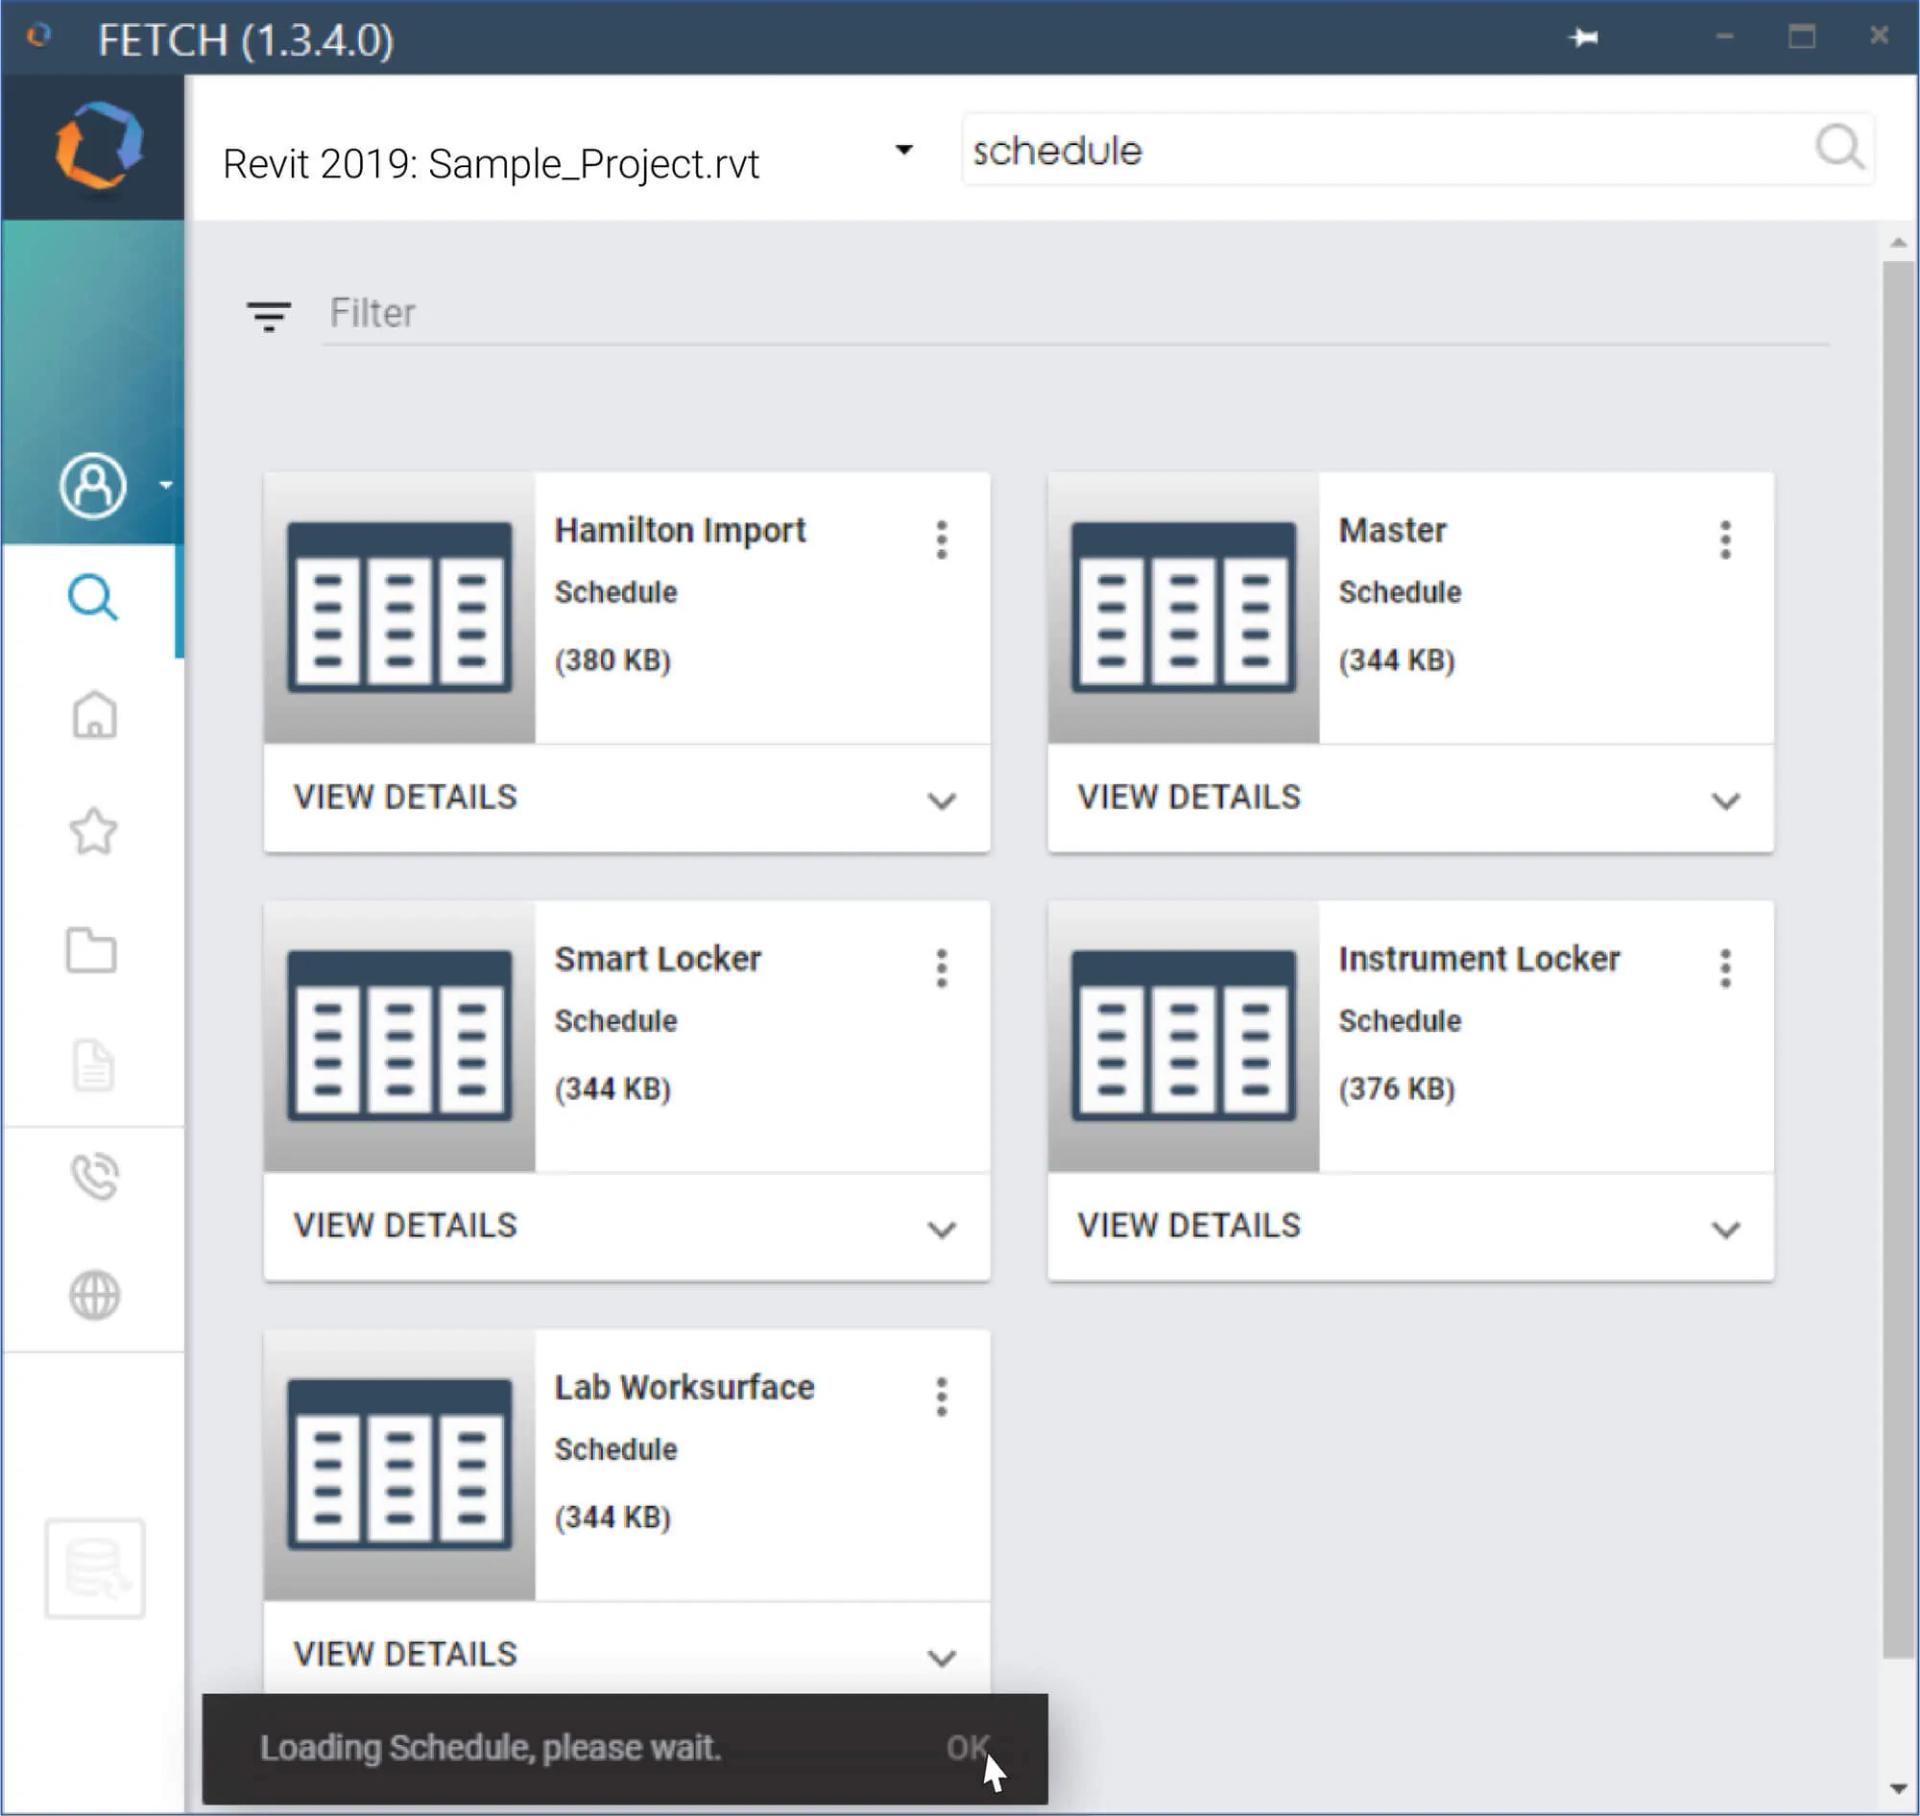Open the Folder icon in sidebar

(x=91, y=949)
